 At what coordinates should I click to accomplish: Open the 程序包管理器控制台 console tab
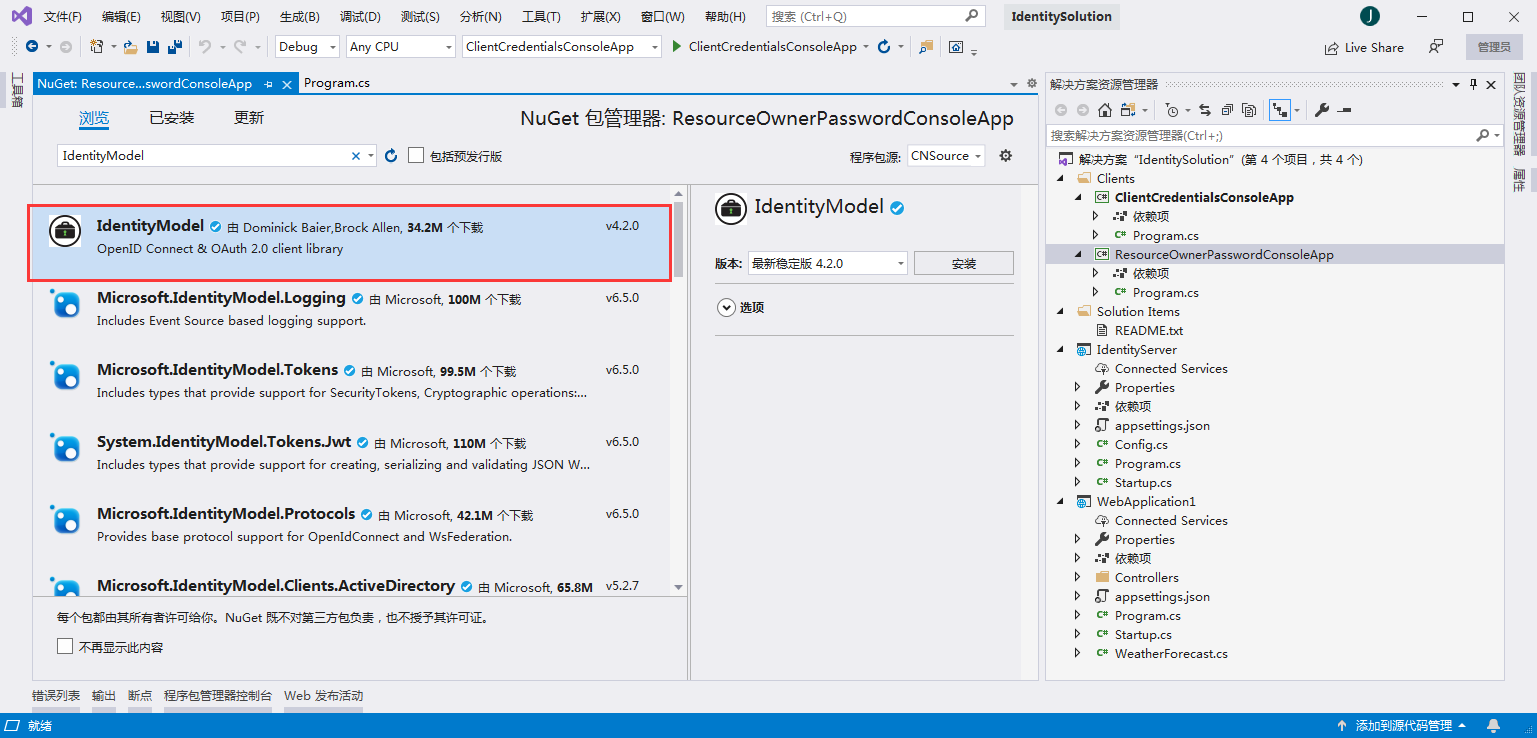tap(218, 696)
